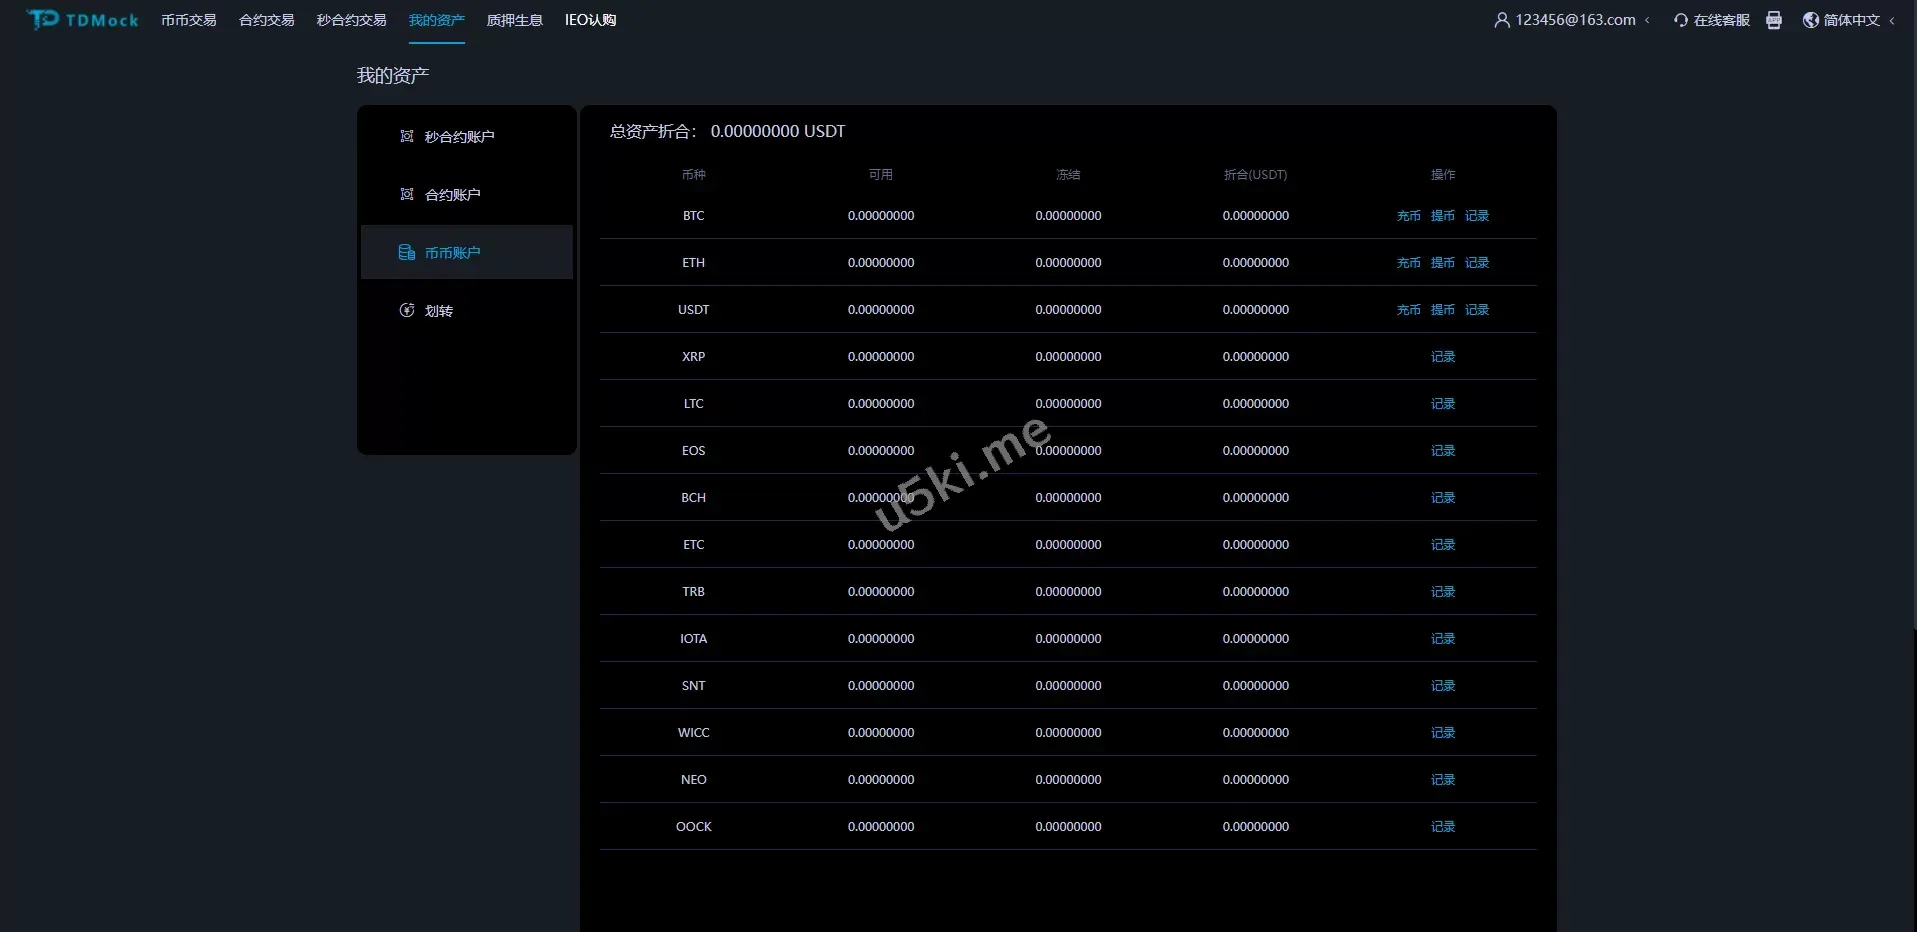Open 记录 records link for USDT
Screen dimensions: 1917x932
pos(1476,310)
